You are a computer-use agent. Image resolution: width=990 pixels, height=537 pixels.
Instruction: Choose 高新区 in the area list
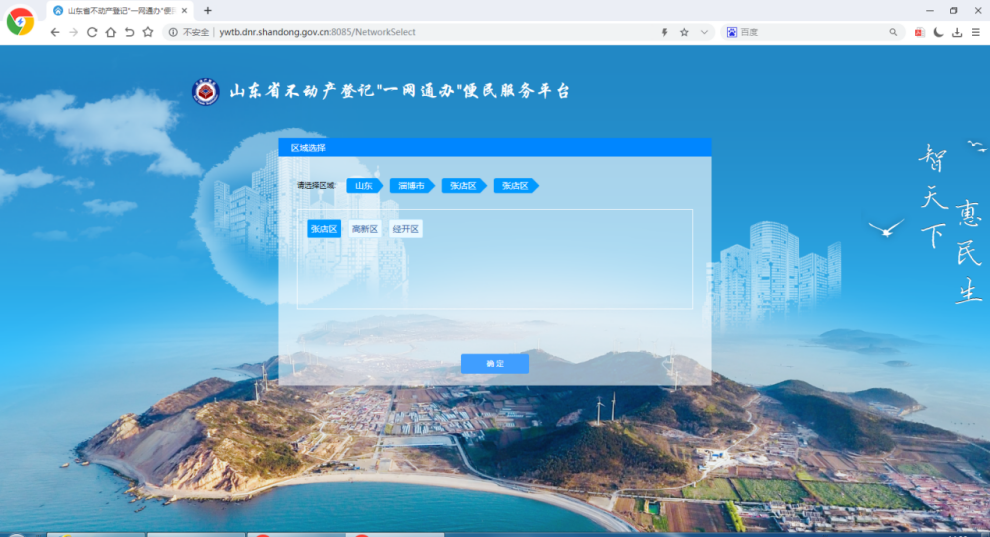365,229
